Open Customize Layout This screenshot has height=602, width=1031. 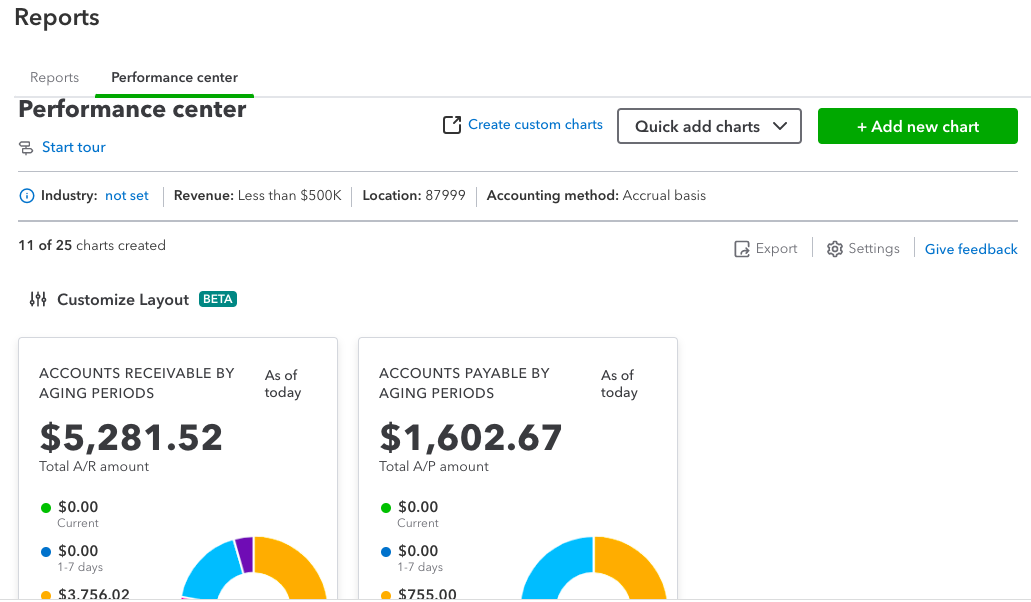pyautogui.click(x=123, y=300)
